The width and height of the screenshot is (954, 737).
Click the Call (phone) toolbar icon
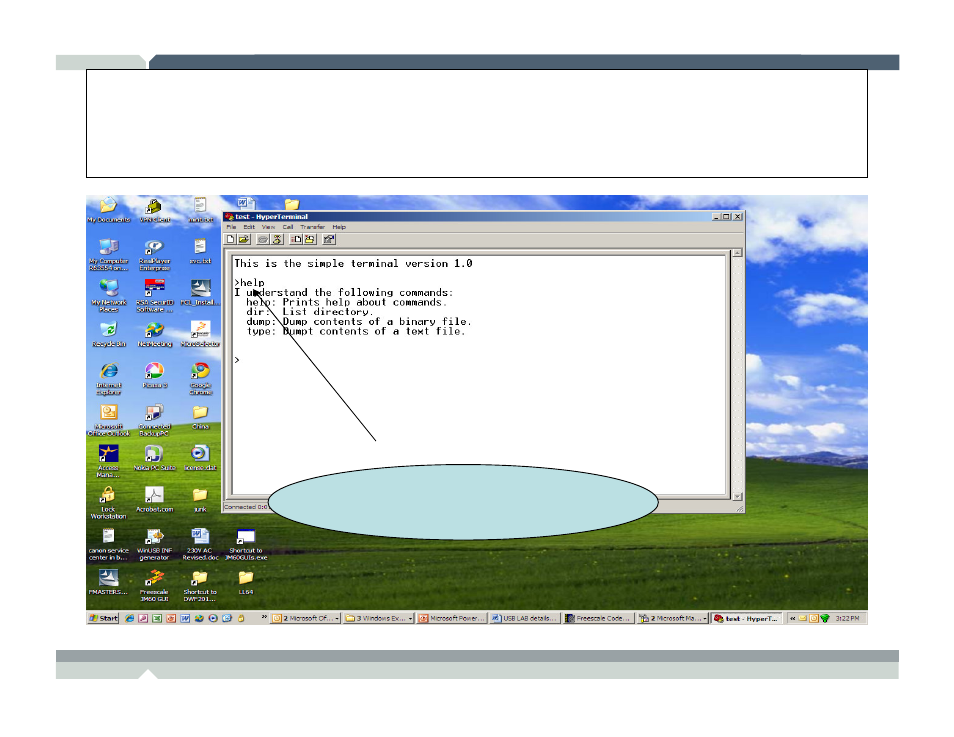click(263, 239)
